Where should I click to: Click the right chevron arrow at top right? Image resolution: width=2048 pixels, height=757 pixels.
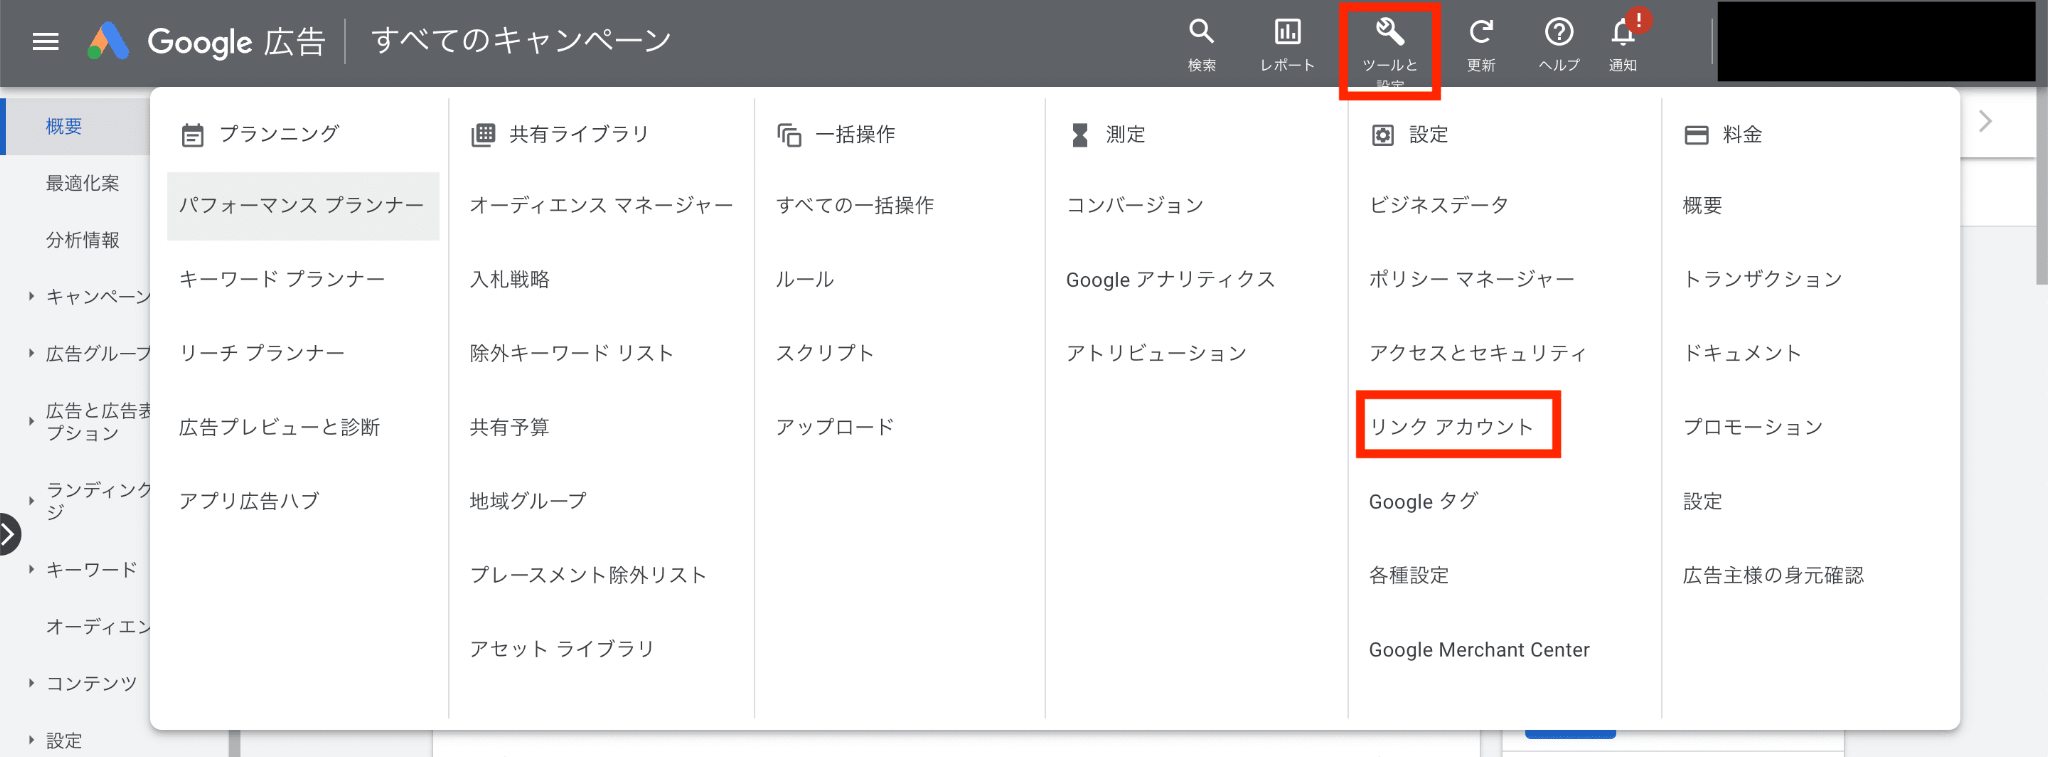[x=1985, y=121]
